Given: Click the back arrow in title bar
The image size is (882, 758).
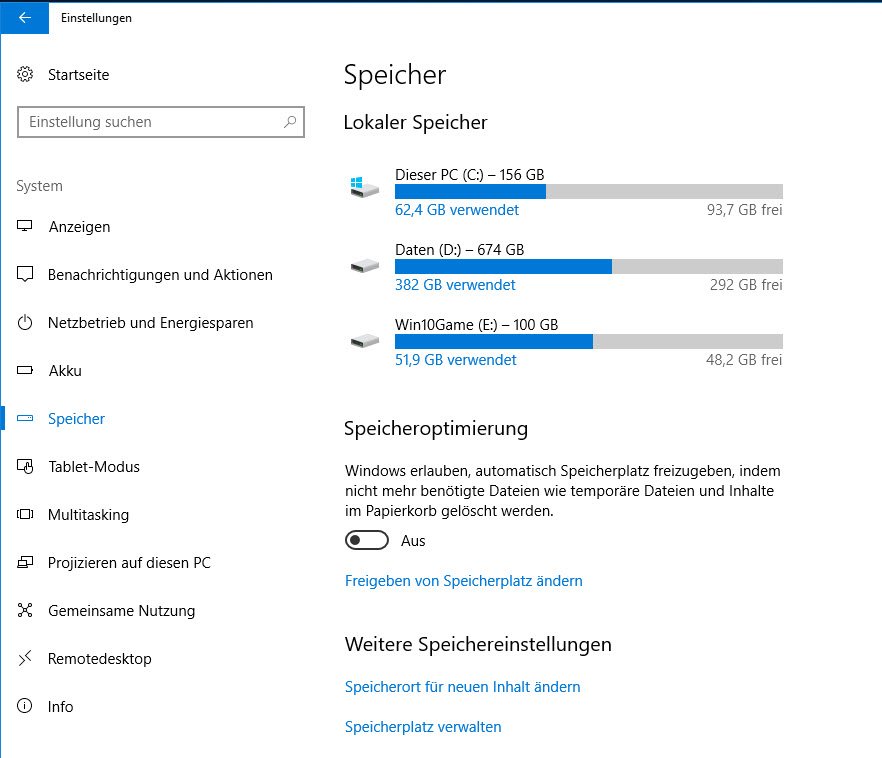Looking at the screenshot, I should [x=24, y=17].
